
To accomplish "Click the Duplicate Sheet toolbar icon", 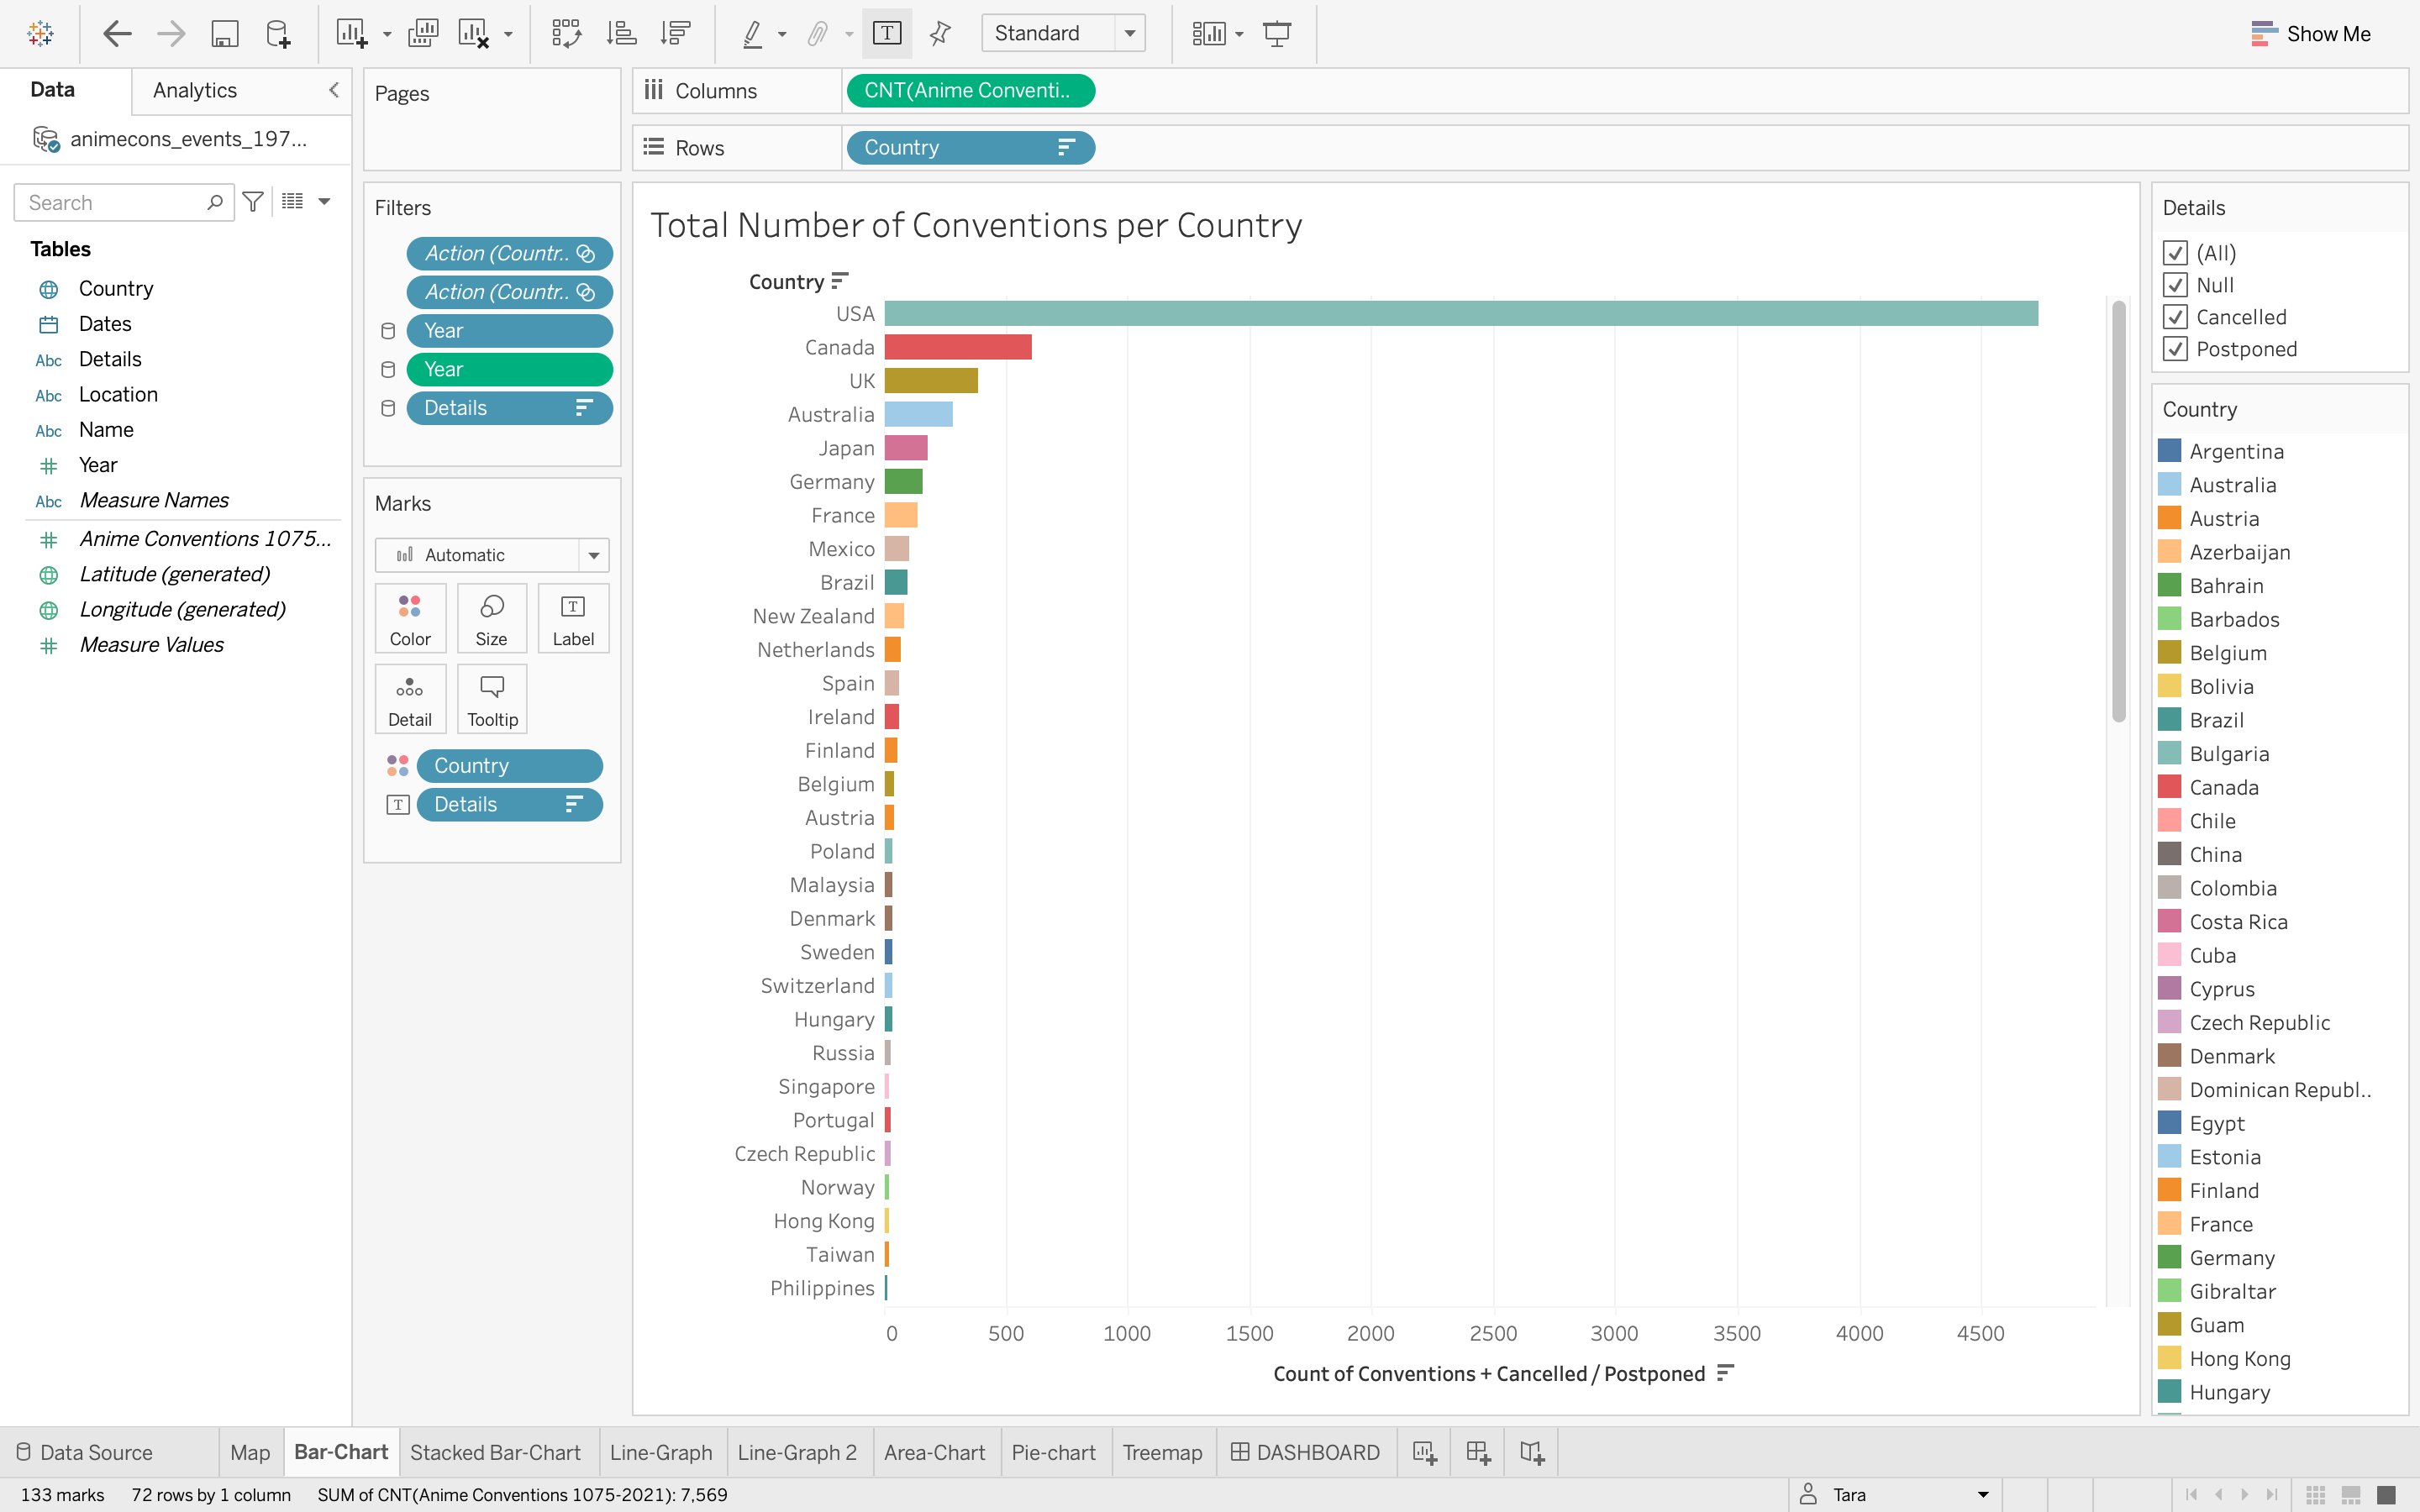I will (423, 33).
